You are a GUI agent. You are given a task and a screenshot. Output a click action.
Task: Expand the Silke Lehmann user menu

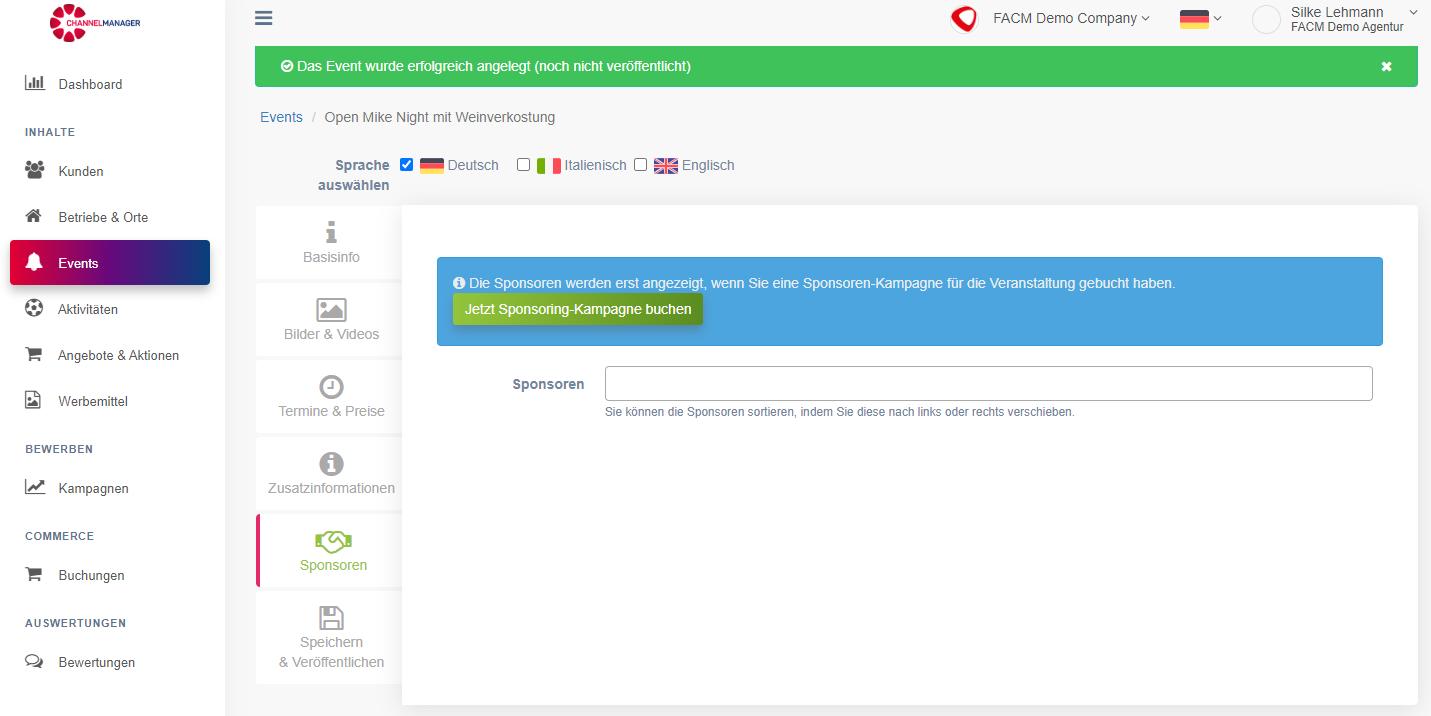pos(1354,19)
